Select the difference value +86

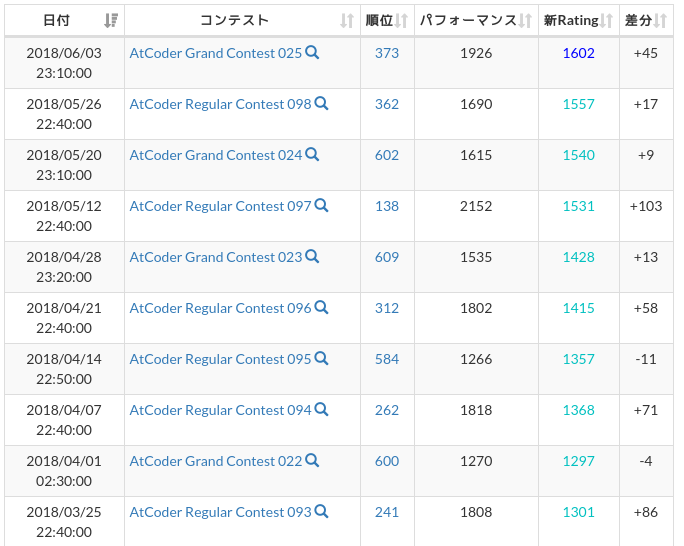click(646, 512)
